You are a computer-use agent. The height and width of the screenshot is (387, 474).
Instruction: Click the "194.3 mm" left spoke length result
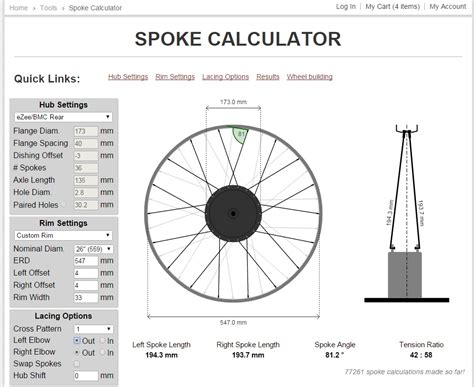[x=162, y=355]
